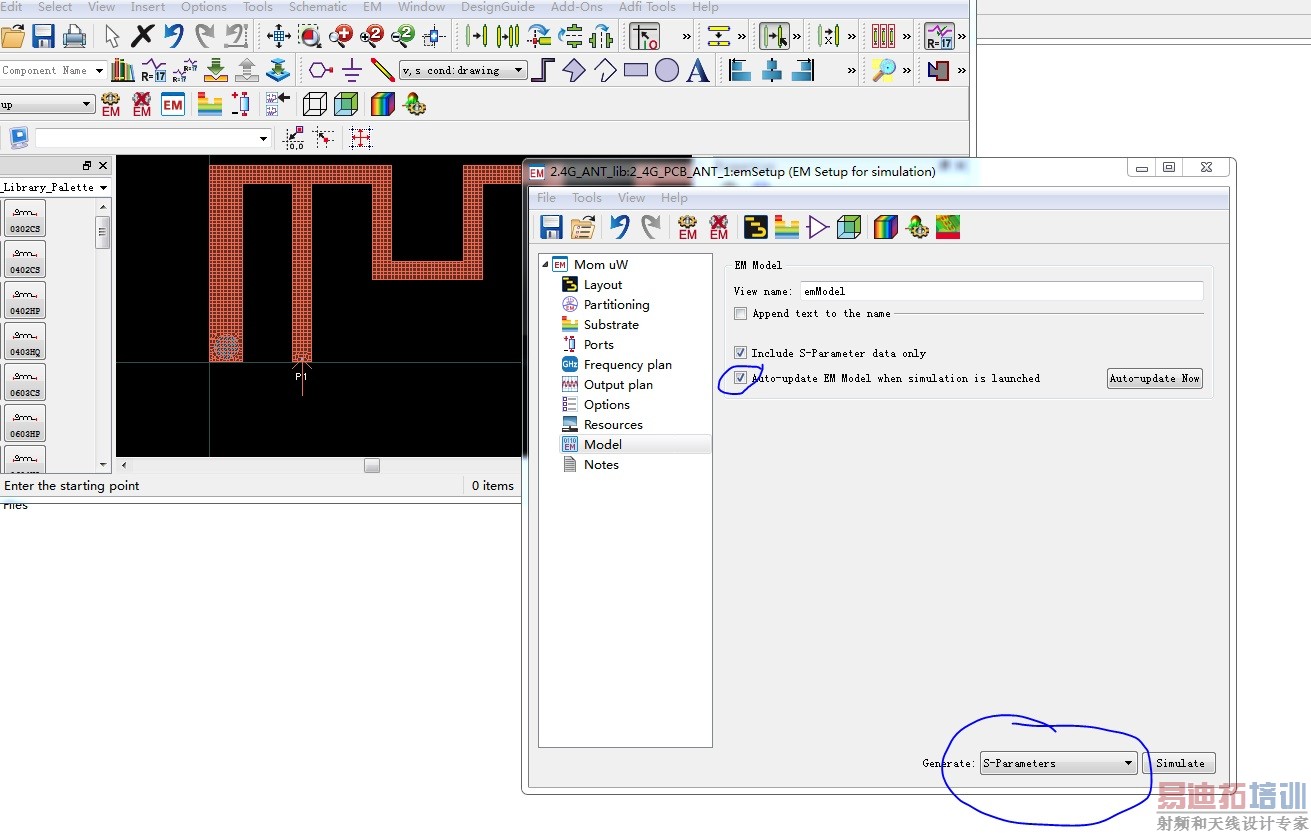Image resolution: width=1311 pixels, height=833 pixels.
Task: Select the red trace drawing tool
Action: click(x=382, y=70)
